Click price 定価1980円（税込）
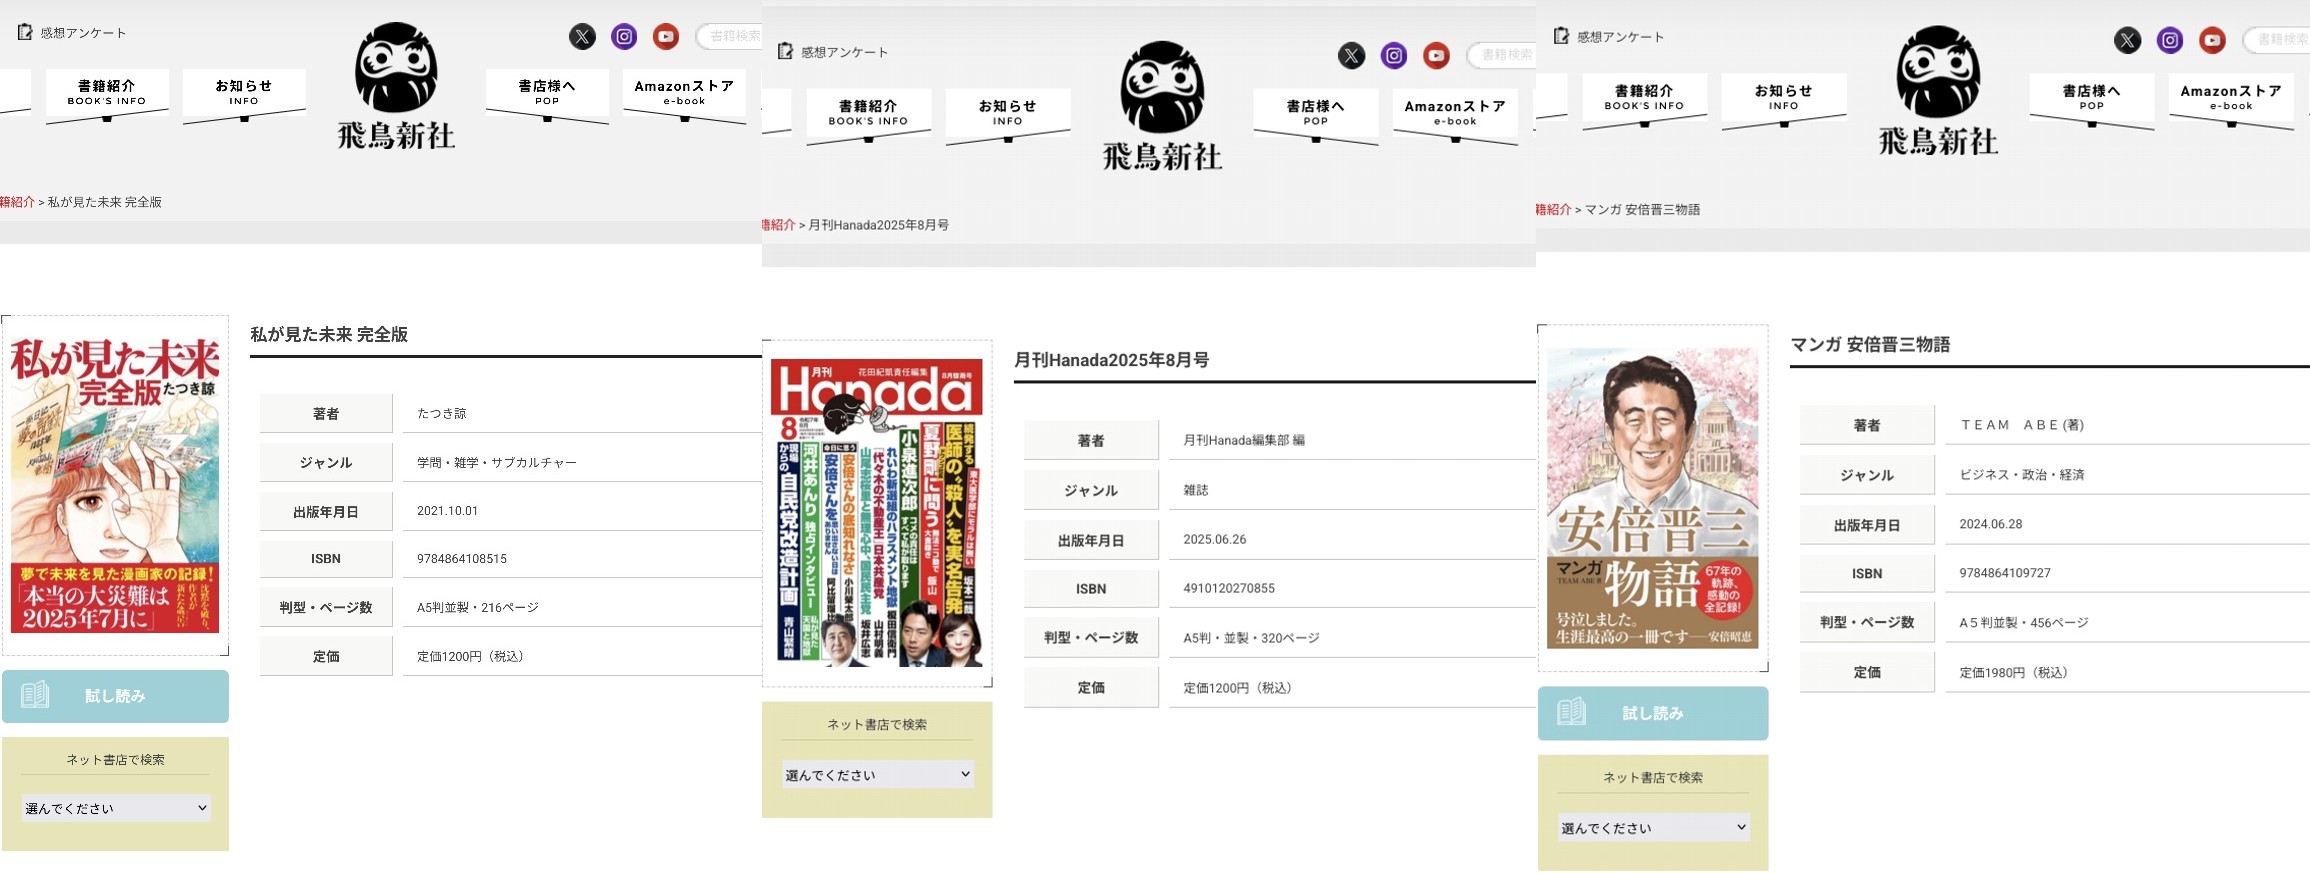2310x873 pixels. point(2013,672)
